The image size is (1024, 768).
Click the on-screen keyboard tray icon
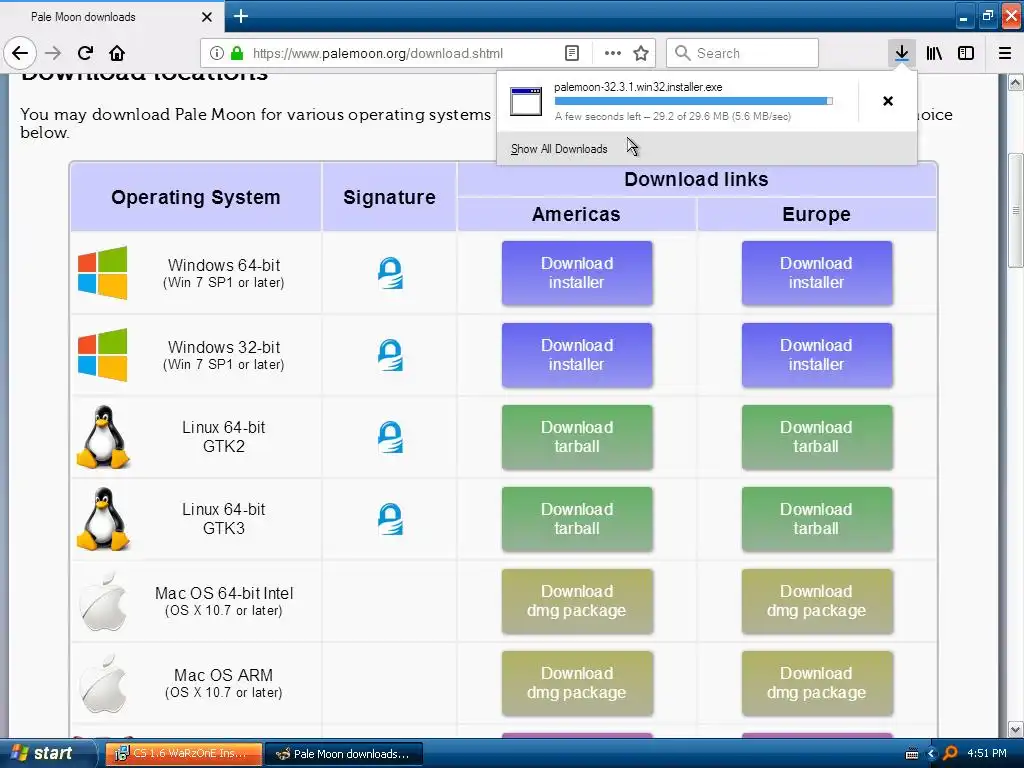(912, 754)
